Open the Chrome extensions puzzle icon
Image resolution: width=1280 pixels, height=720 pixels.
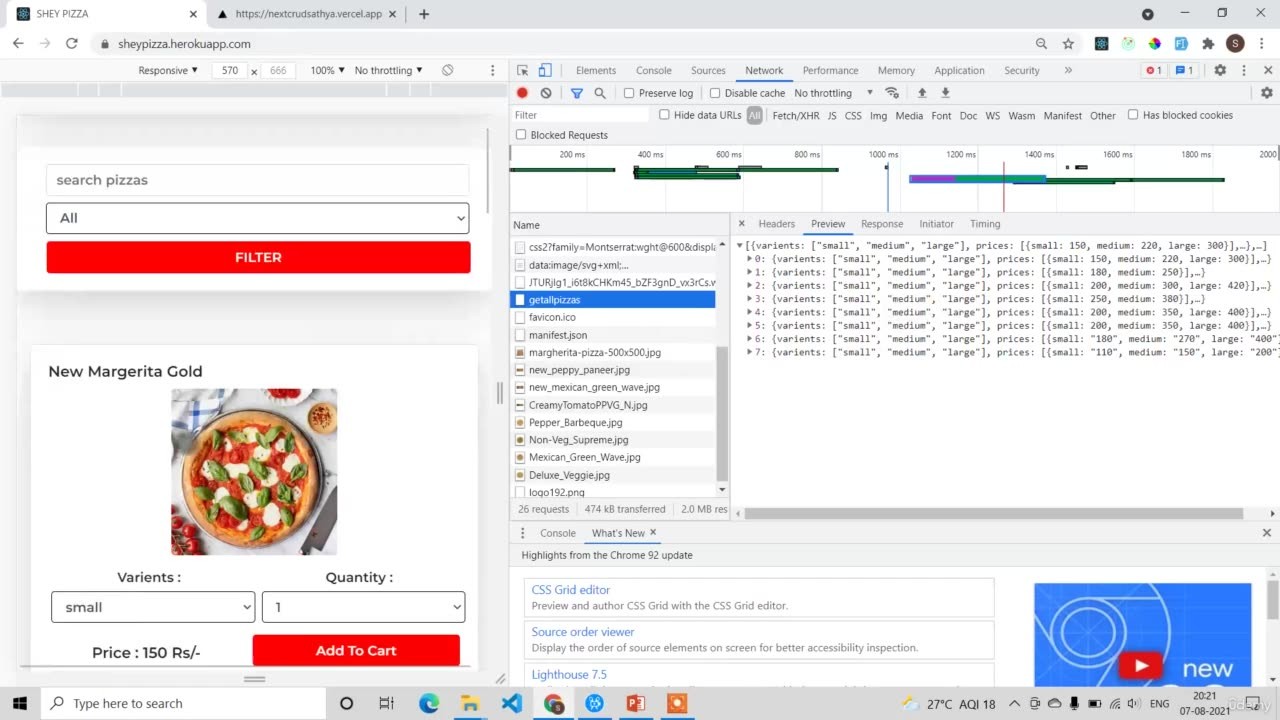pos(1208,44)
